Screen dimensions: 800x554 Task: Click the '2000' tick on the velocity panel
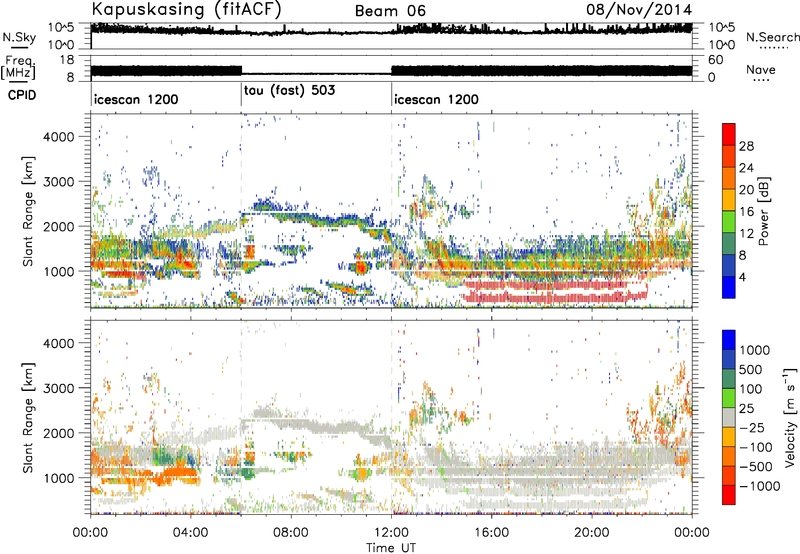click(58, 433)
